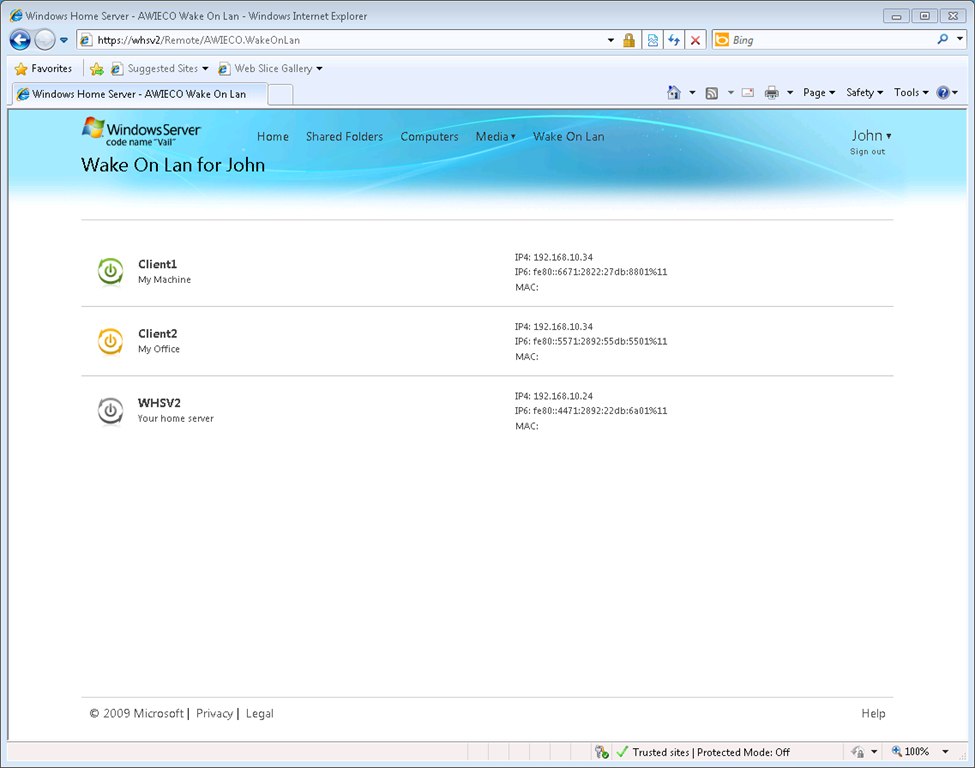The image size is (975, 768).
Task: Click the security lock icon in address bar
Action: [x=629, y=40]
